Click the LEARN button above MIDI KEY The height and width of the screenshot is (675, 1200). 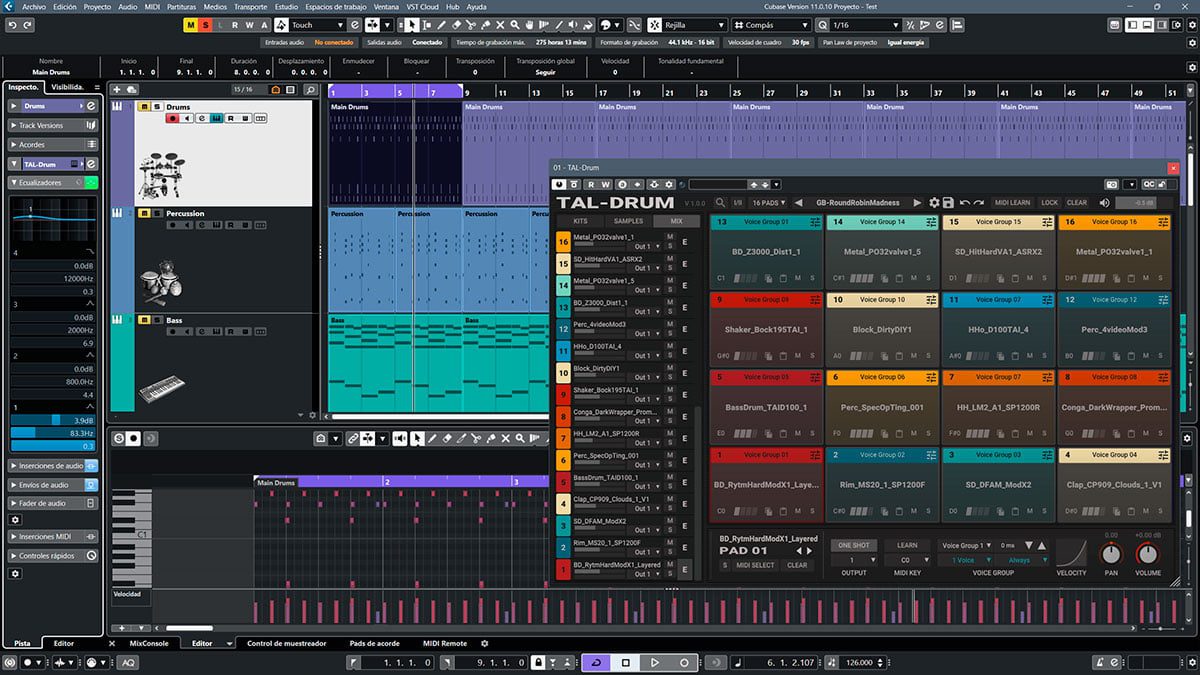(x=907, y=545)
